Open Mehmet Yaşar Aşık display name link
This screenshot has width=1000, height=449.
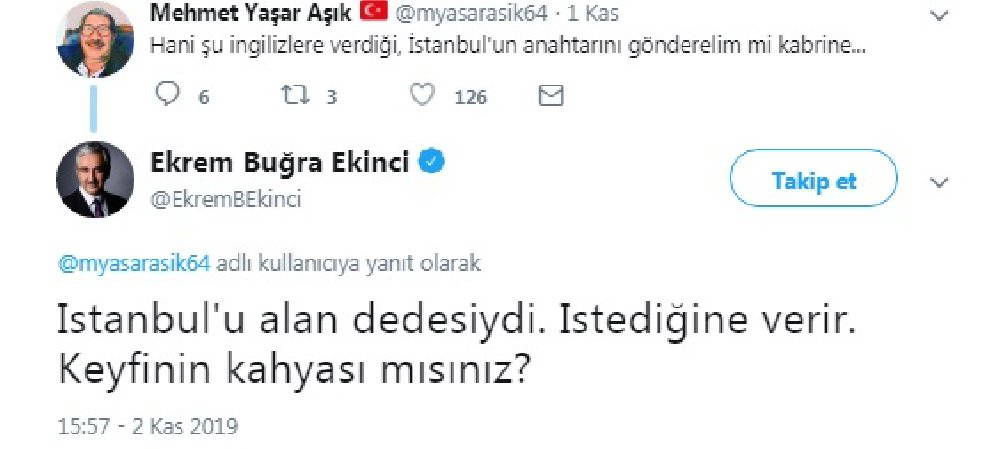coord(252,14)
